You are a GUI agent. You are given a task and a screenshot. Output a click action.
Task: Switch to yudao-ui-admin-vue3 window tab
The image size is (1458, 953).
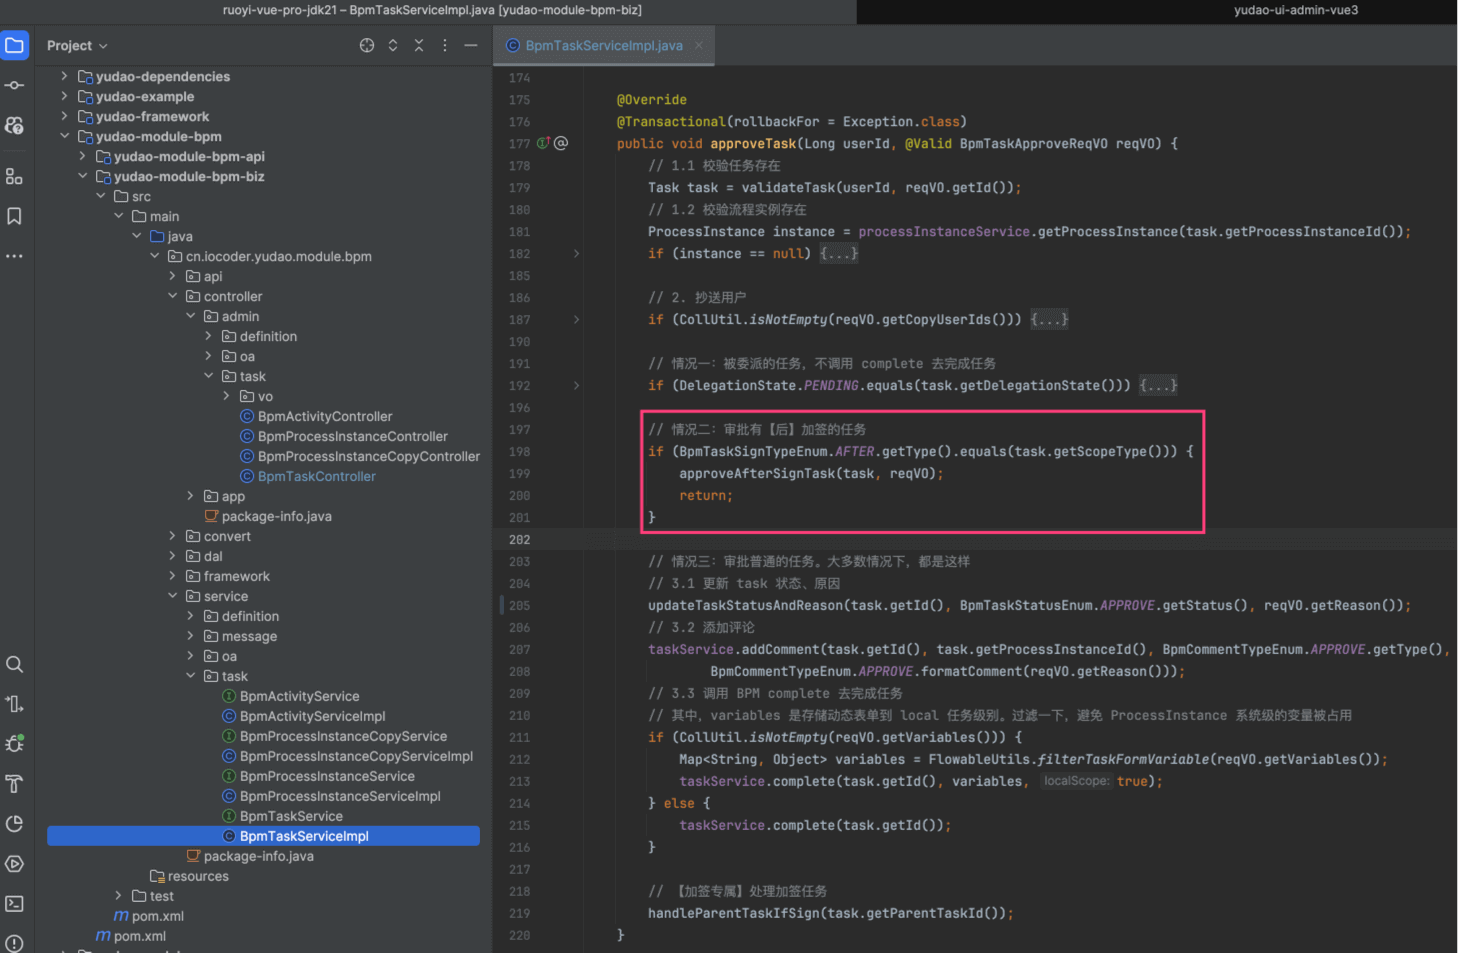tap(1295, 11)
